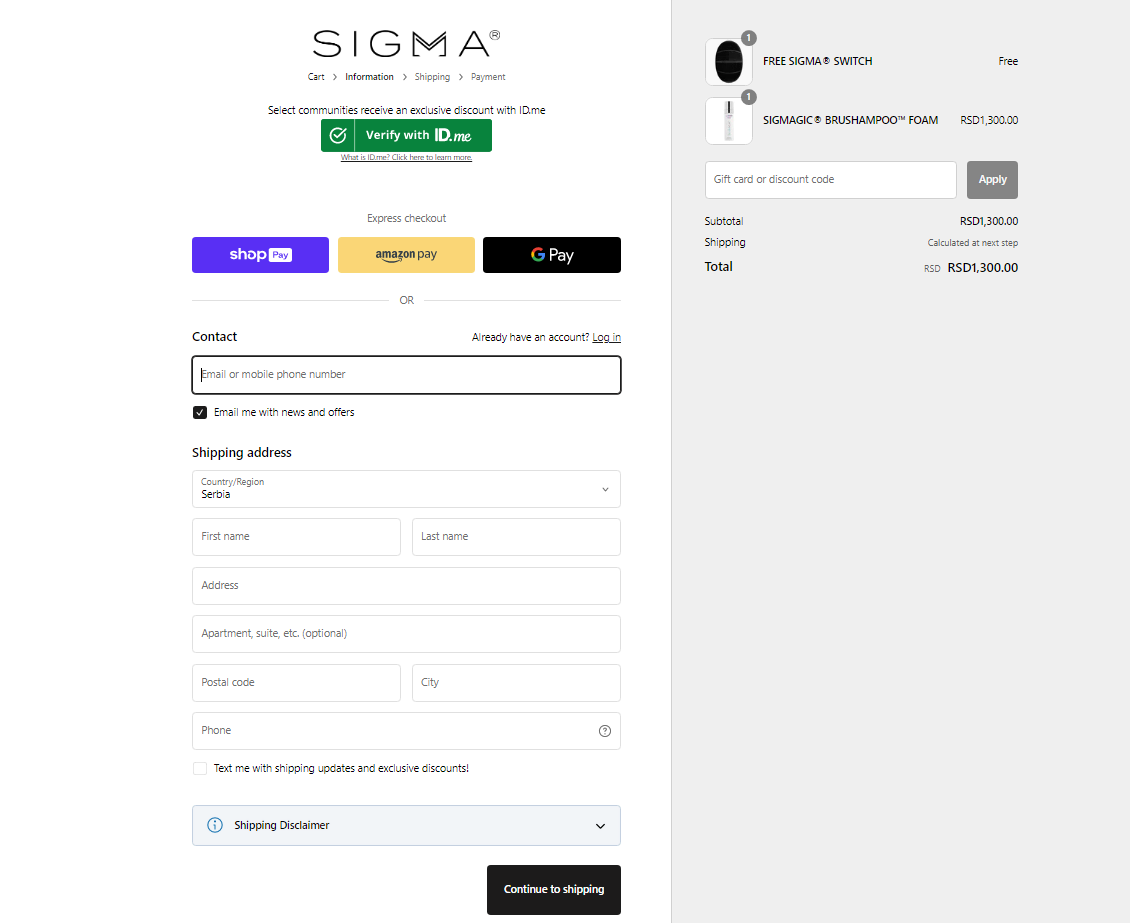Click the Apply discount button

pyautogui.click(x=992, y=180)
